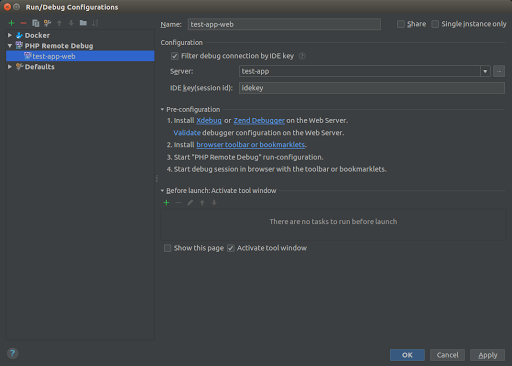Viewport: 512px width, 366px height.
Task: Uncheck Activate tool window
Action: [x=231, y=248]
